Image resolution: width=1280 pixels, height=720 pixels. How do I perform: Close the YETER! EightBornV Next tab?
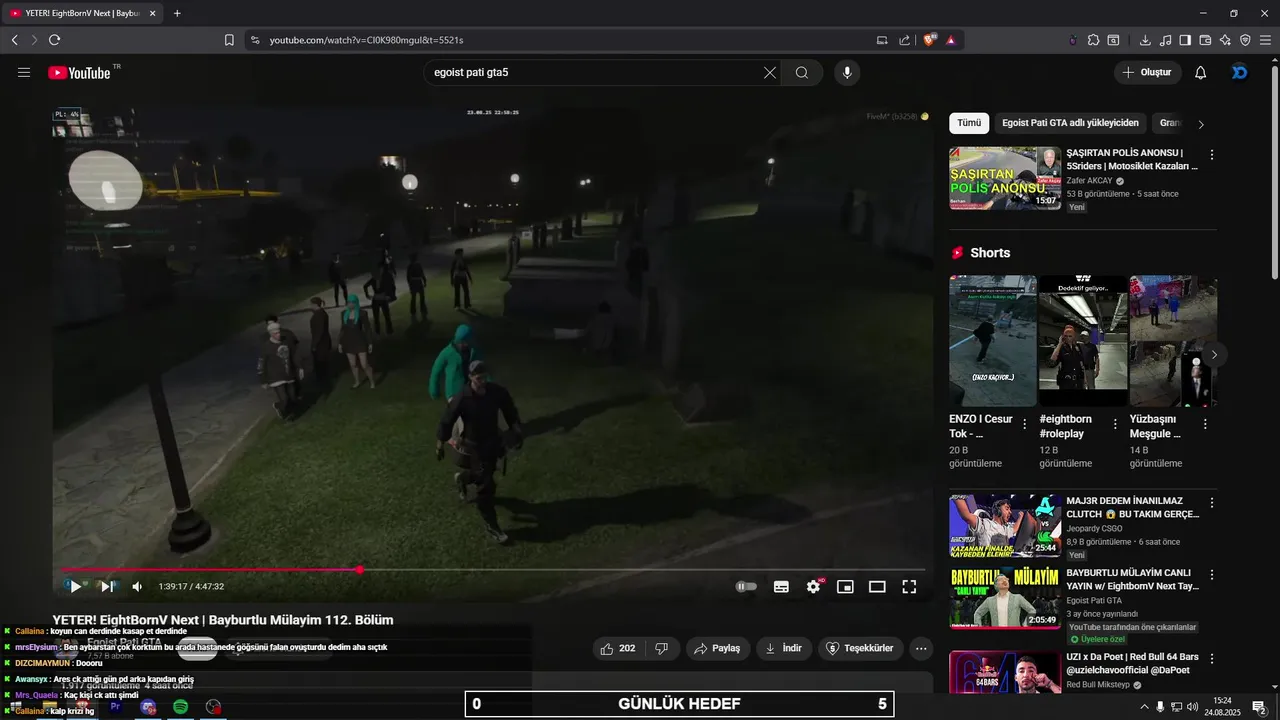pyautogui.click(x=153, y=13)
